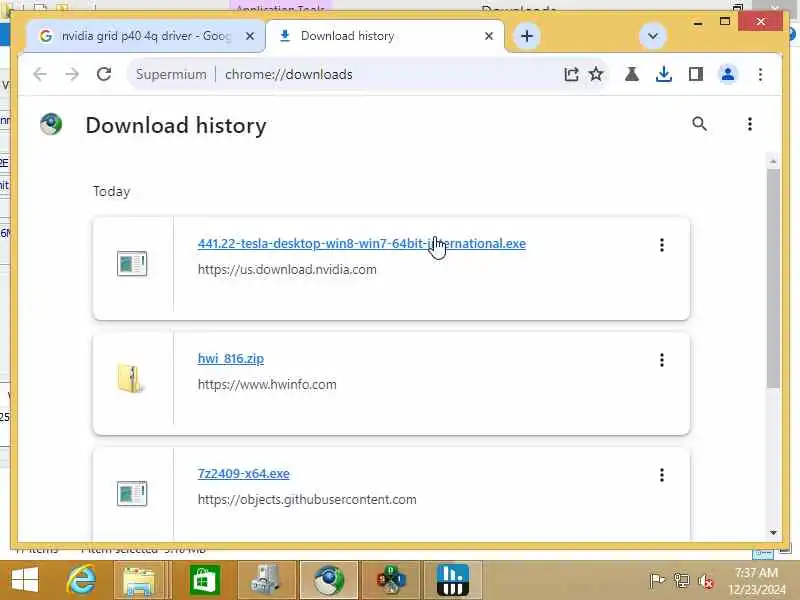Open the Download history more actions menu
Viewport: 800px width, 600px height.
click(749, 124)
